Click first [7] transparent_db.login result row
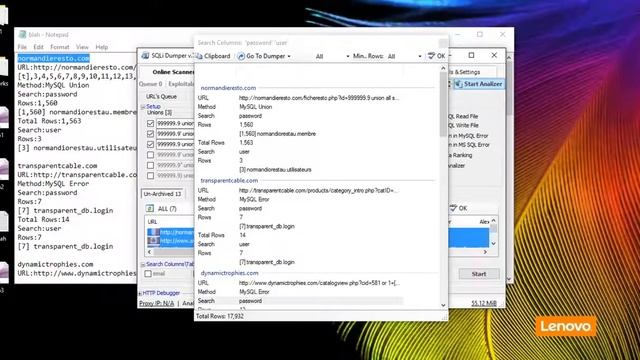Viewport: 640px width, 360px height. (x=267, y=227)
